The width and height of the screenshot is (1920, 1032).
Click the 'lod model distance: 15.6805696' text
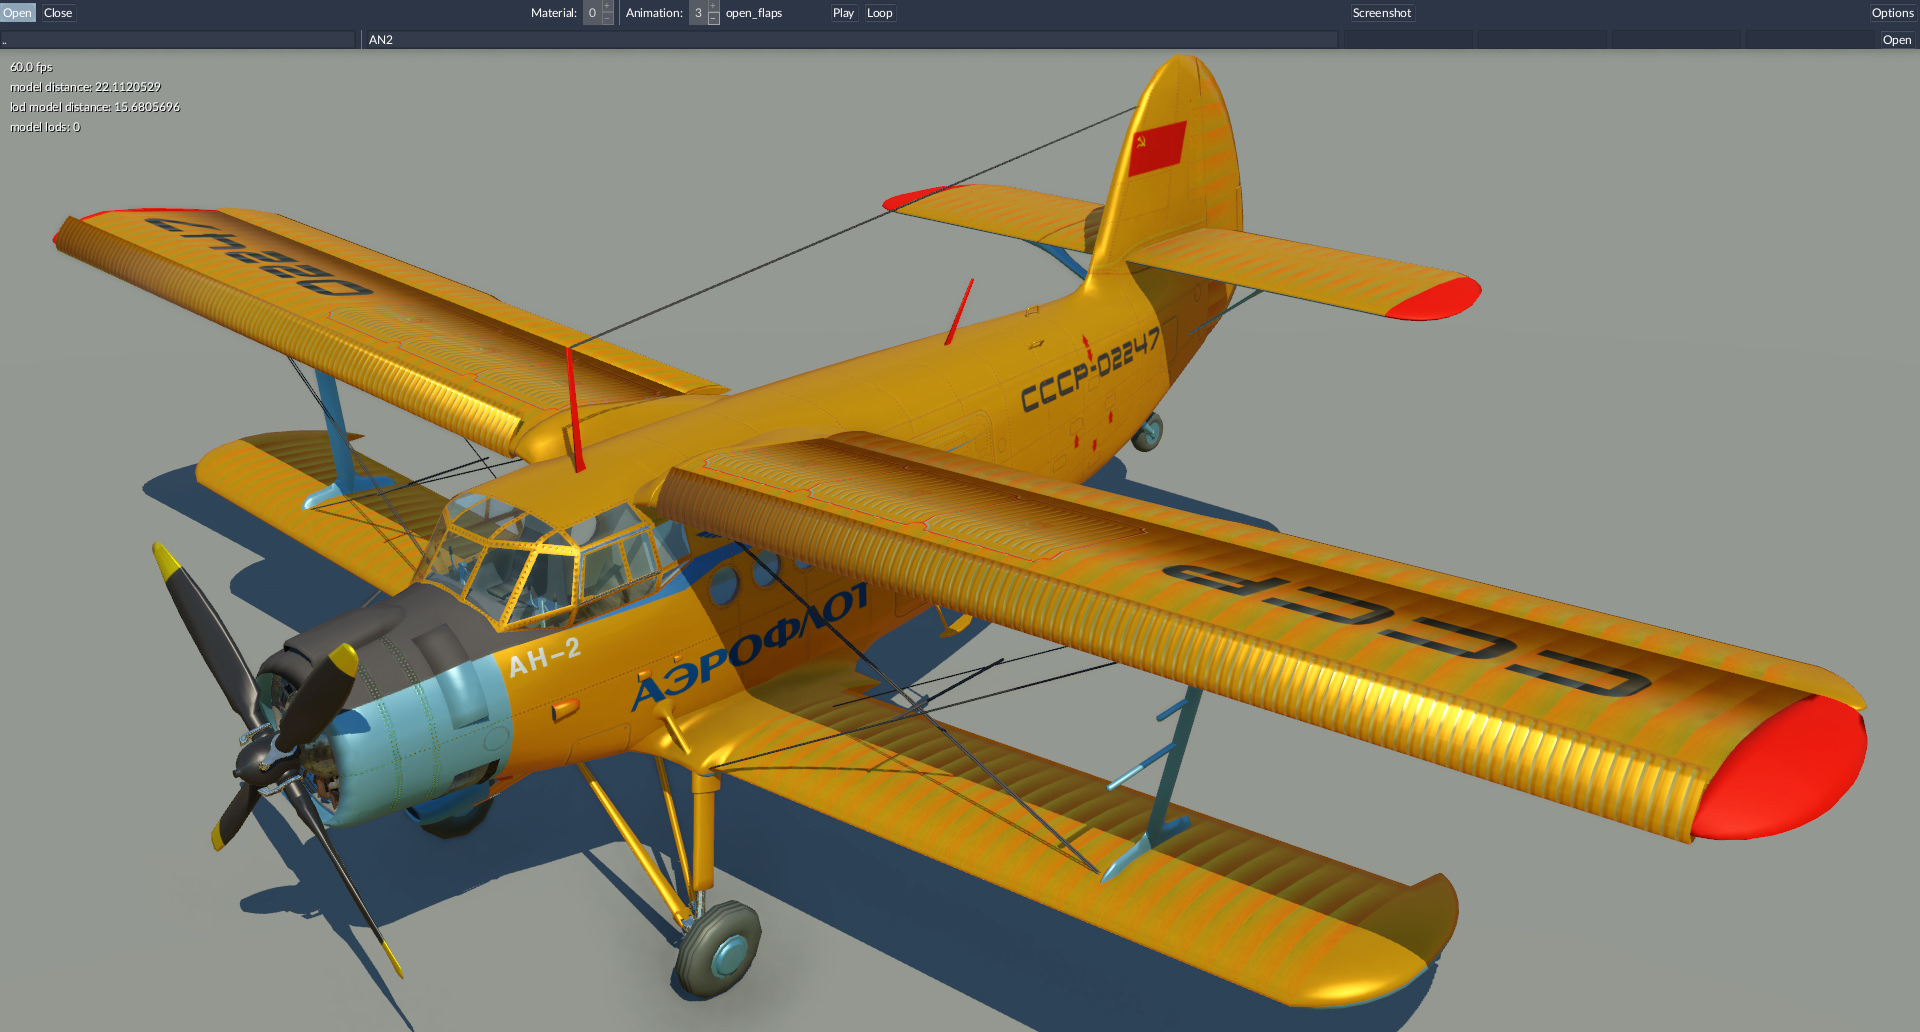coord(95,107)
